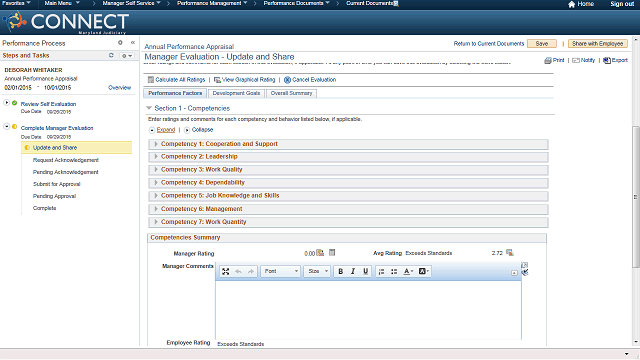The height and width of the screenshot is (360, 640).
Task: Open Manager Self Service breadcrumb menu
Action: coord(131,3)
